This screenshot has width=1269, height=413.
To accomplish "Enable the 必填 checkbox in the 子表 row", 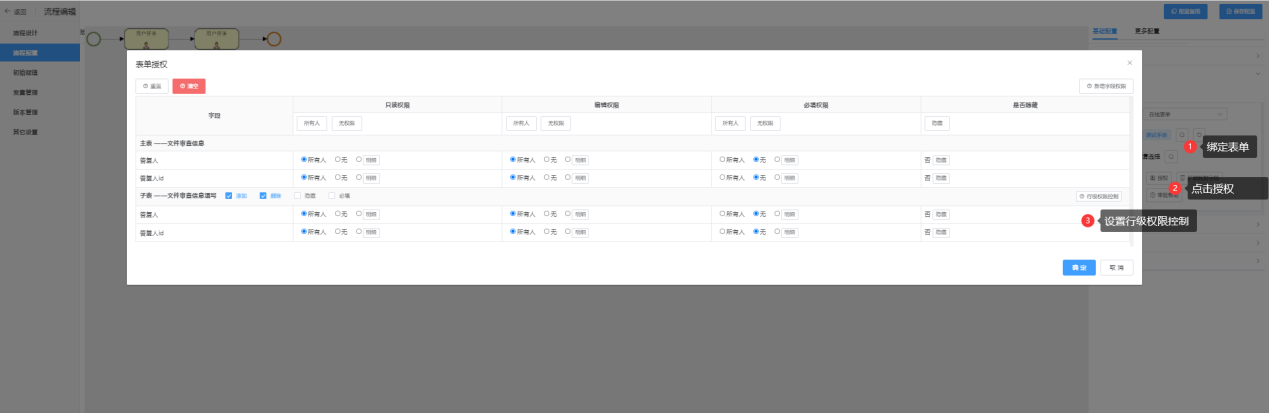I will [x=332, y=196].
